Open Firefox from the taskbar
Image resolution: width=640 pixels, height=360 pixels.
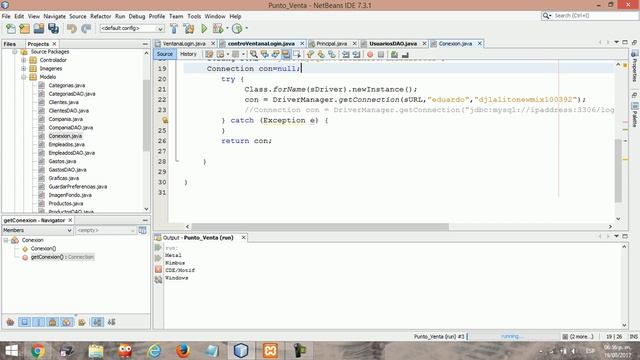pyautogui.click(x=183, y=351)
